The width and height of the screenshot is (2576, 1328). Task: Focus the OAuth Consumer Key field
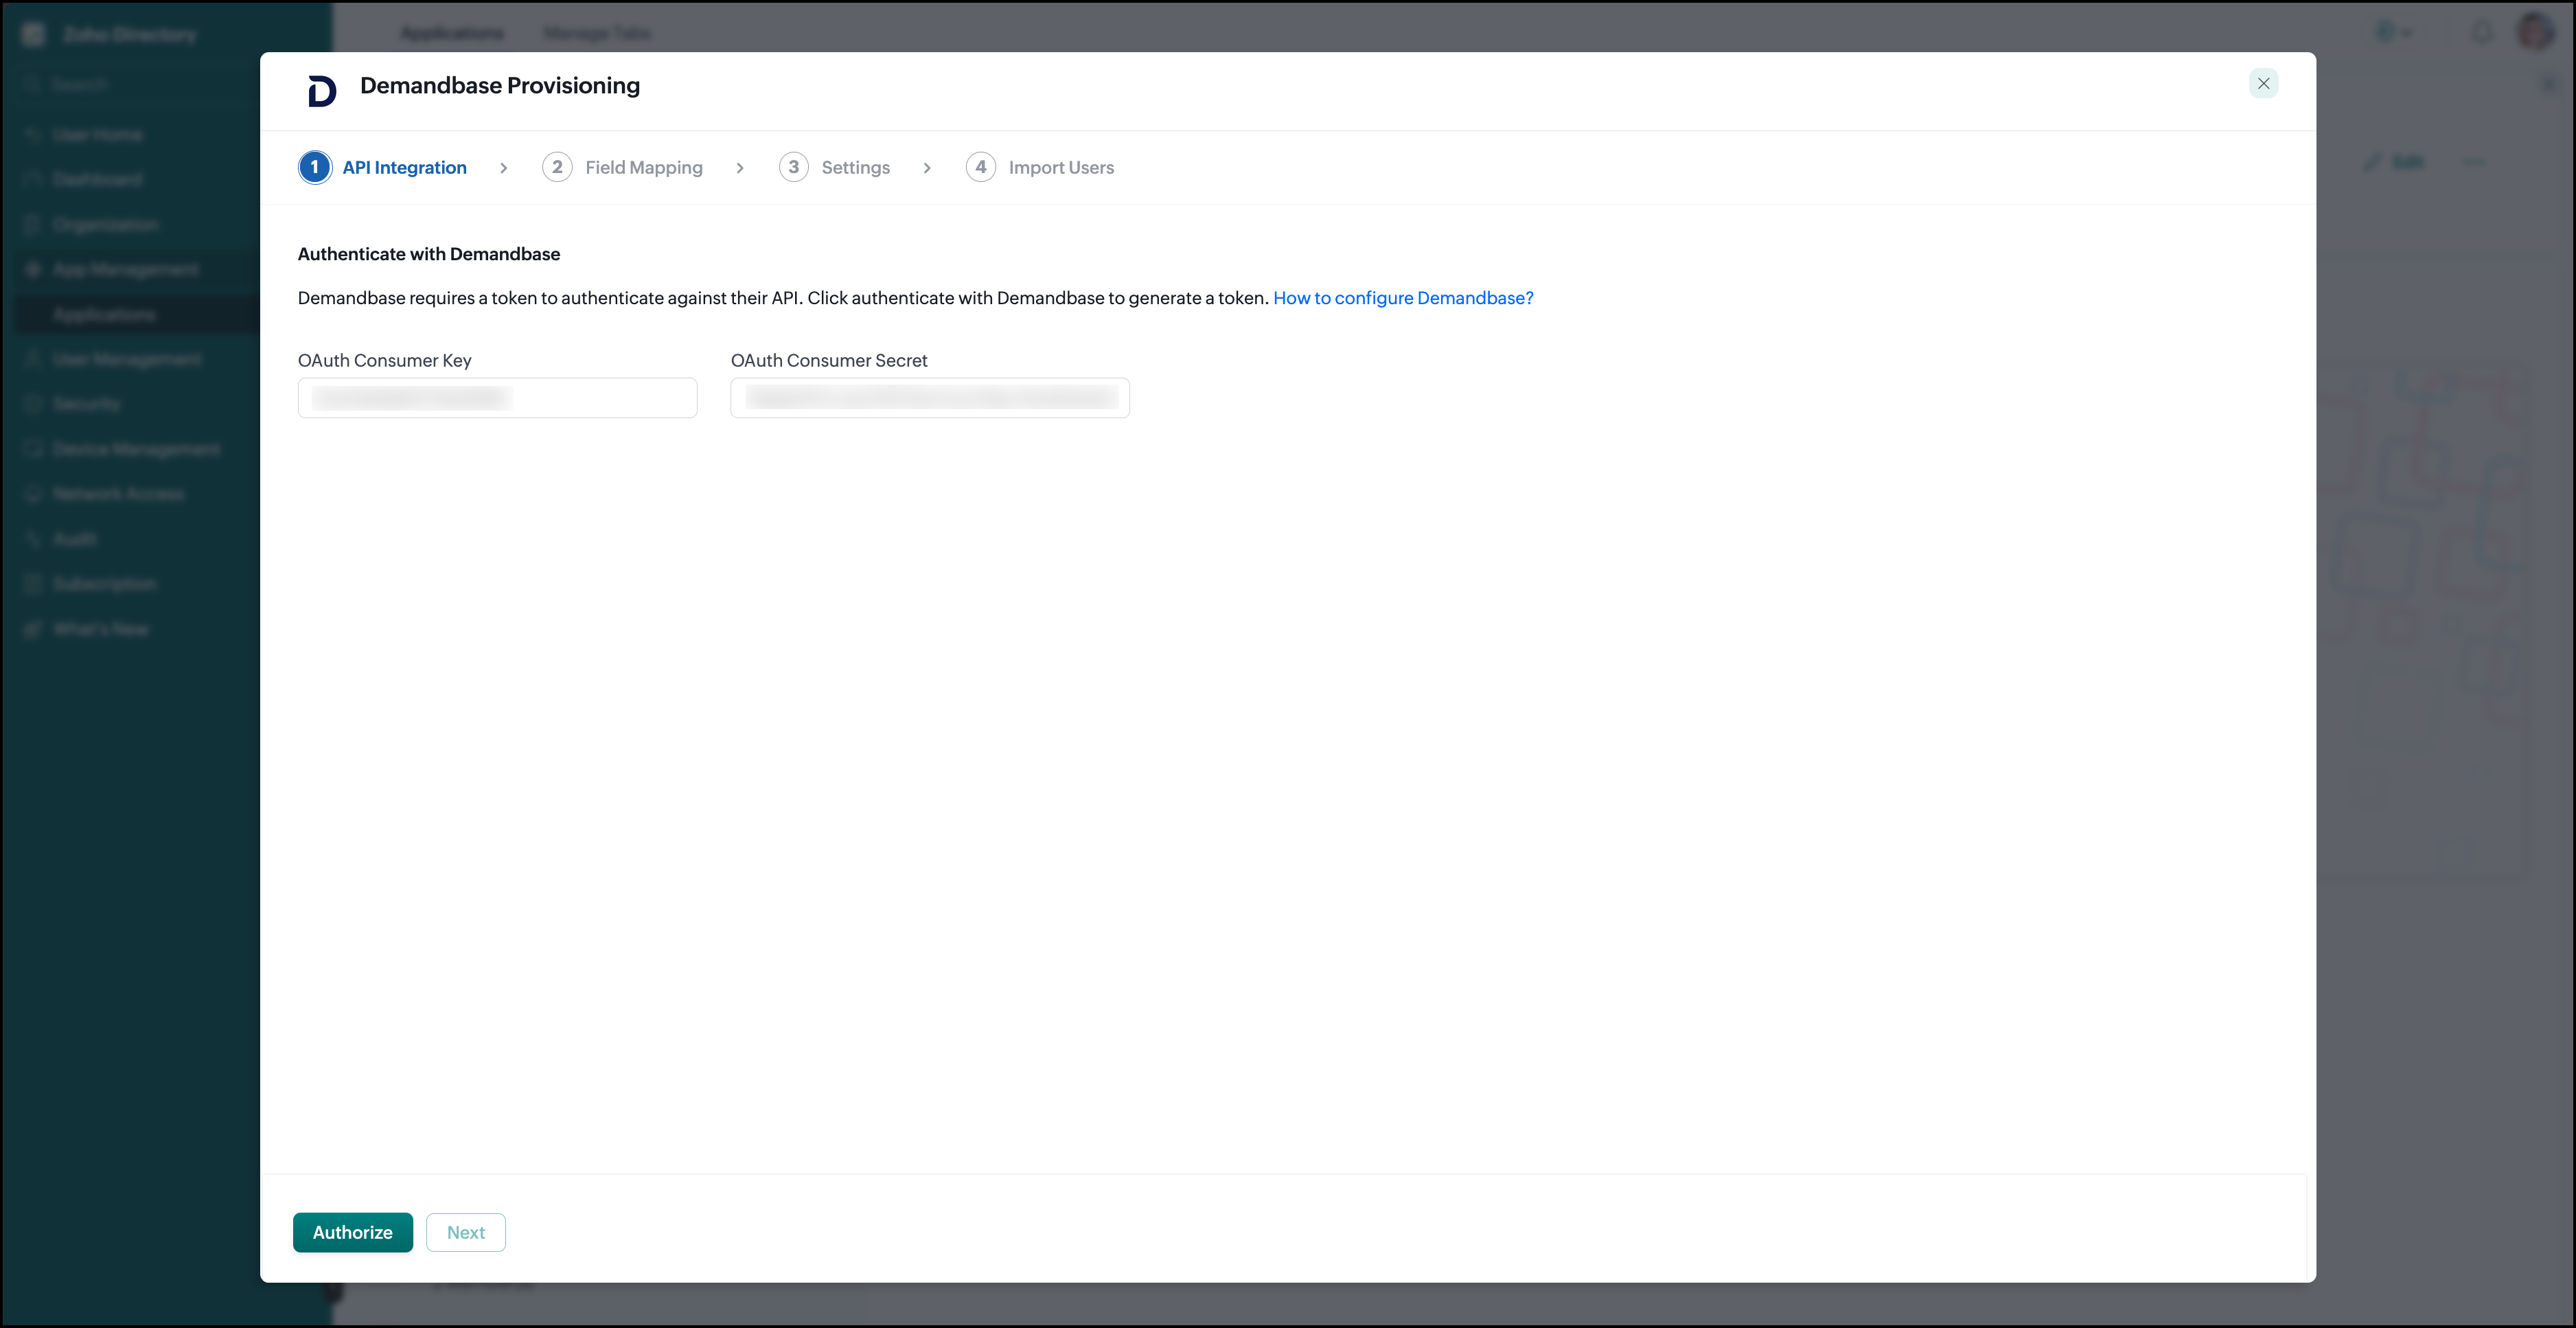click(498, 398)
